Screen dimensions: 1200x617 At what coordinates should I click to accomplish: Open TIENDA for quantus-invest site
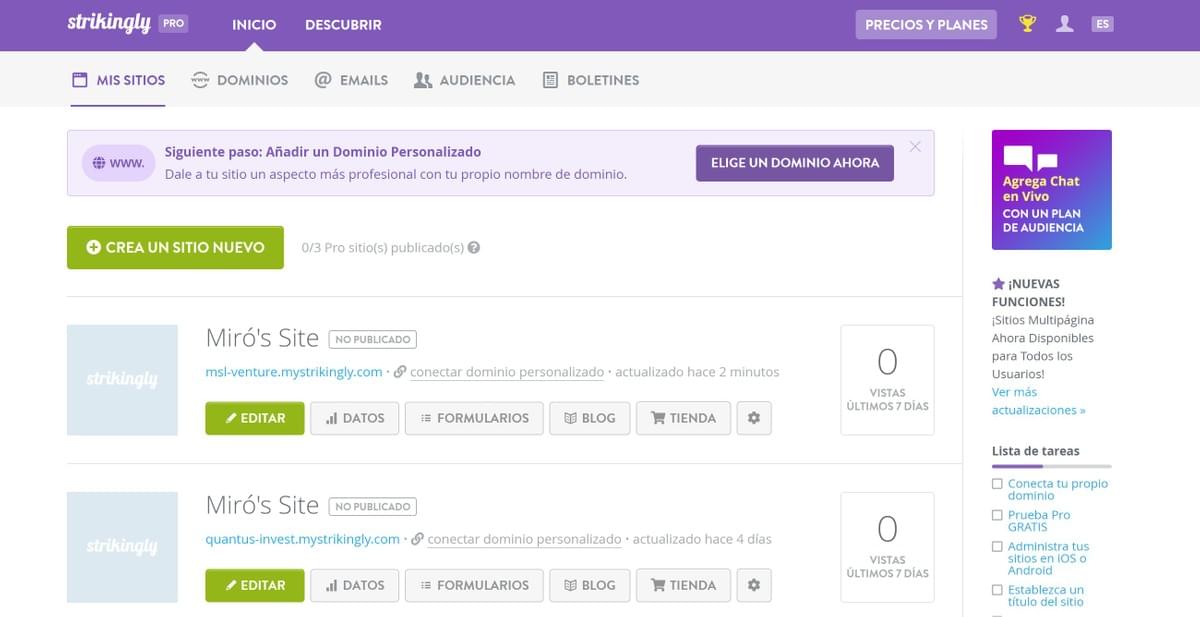pyautogui.click(x=683, y=585)
